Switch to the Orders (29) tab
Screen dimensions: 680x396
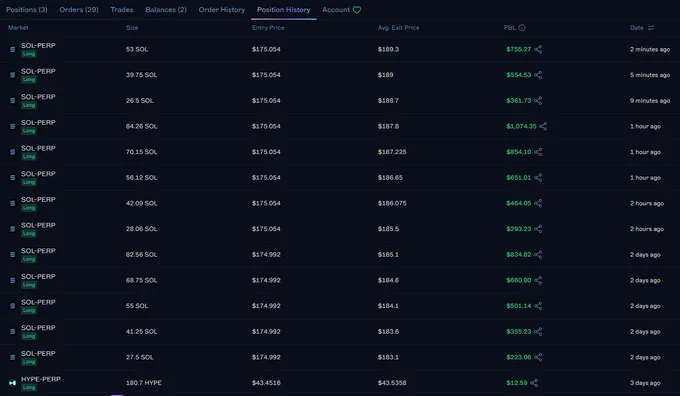point(79,10)
